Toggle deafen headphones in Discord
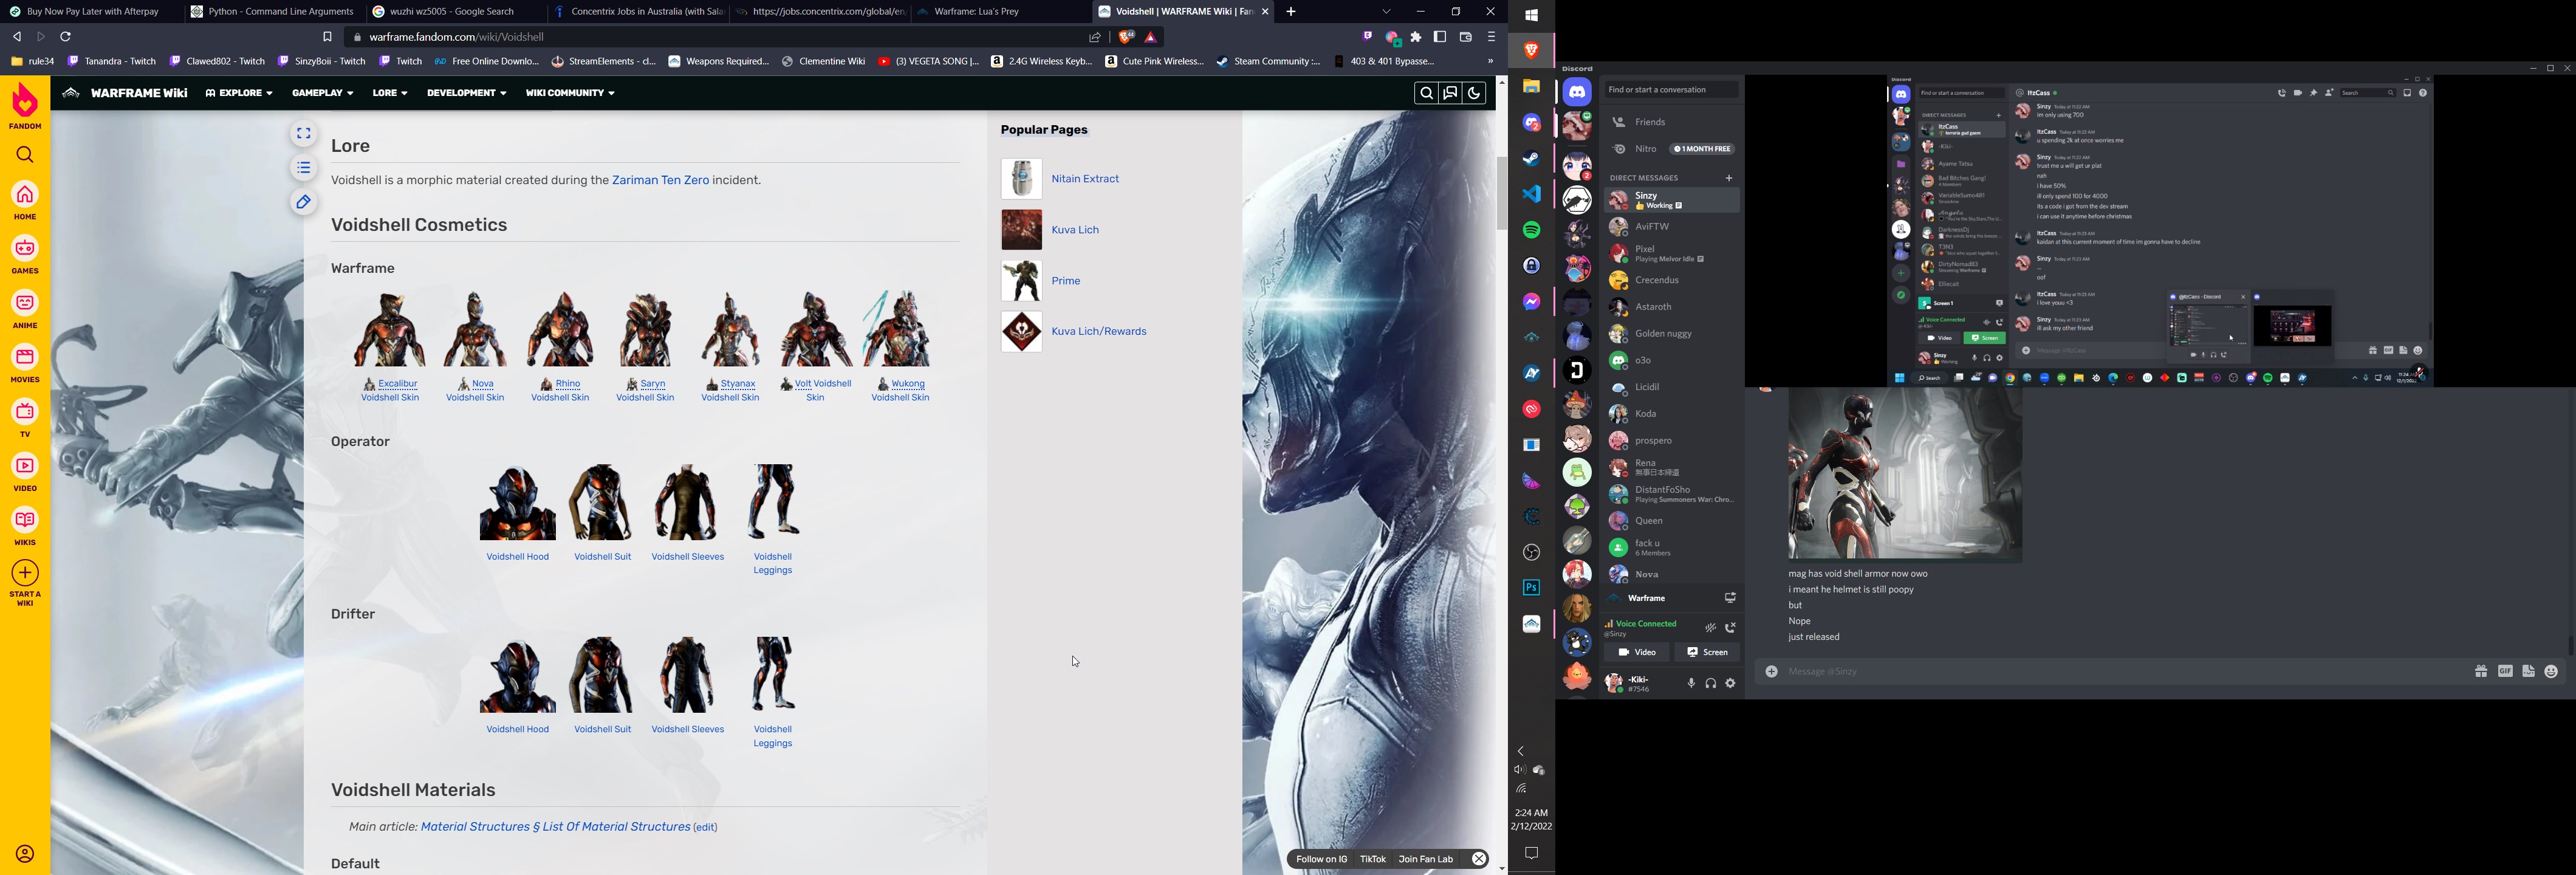The image size is (2576, 875). click(1711, 684)
